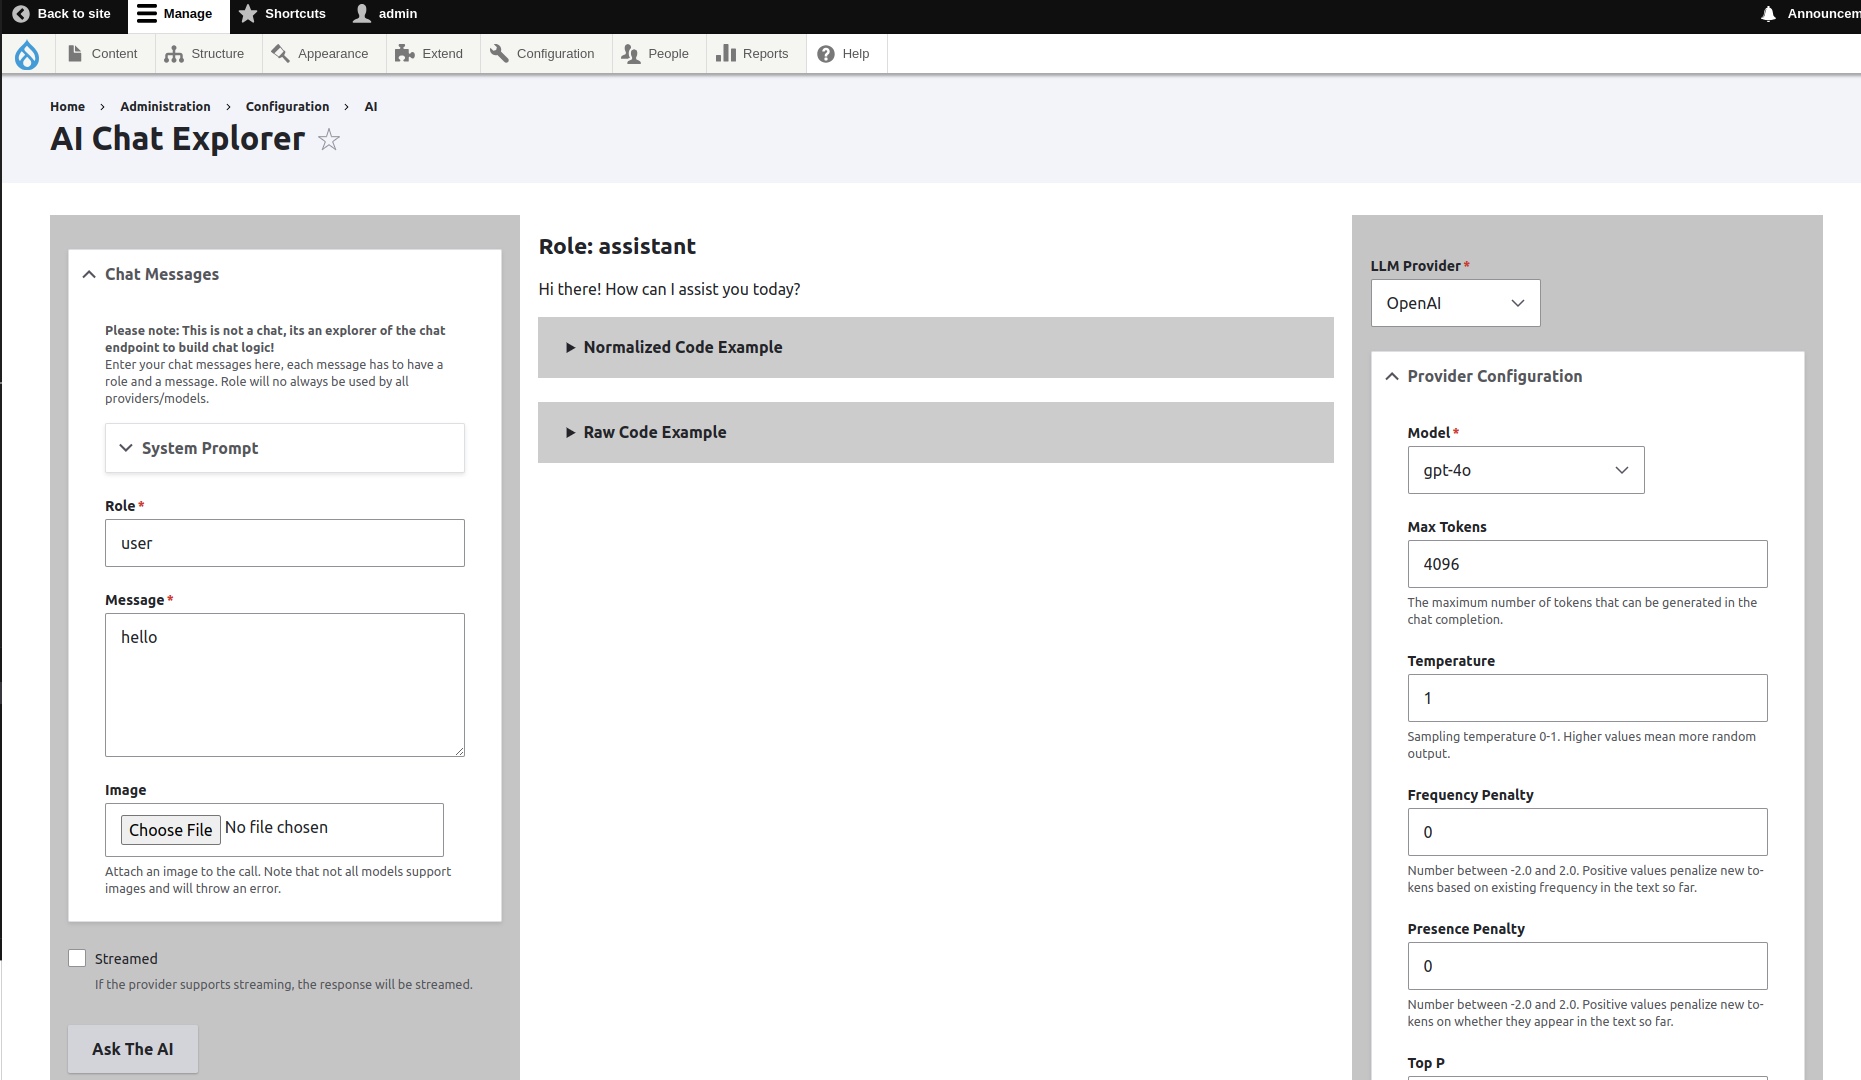Screen dimensions: 1861x1080
Task: Open the Configuration menu item
Action: [543, 54]
